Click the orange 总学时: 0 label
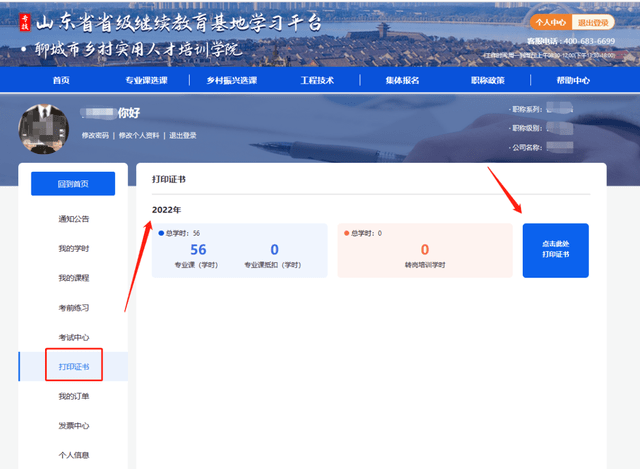 (363, 233)
